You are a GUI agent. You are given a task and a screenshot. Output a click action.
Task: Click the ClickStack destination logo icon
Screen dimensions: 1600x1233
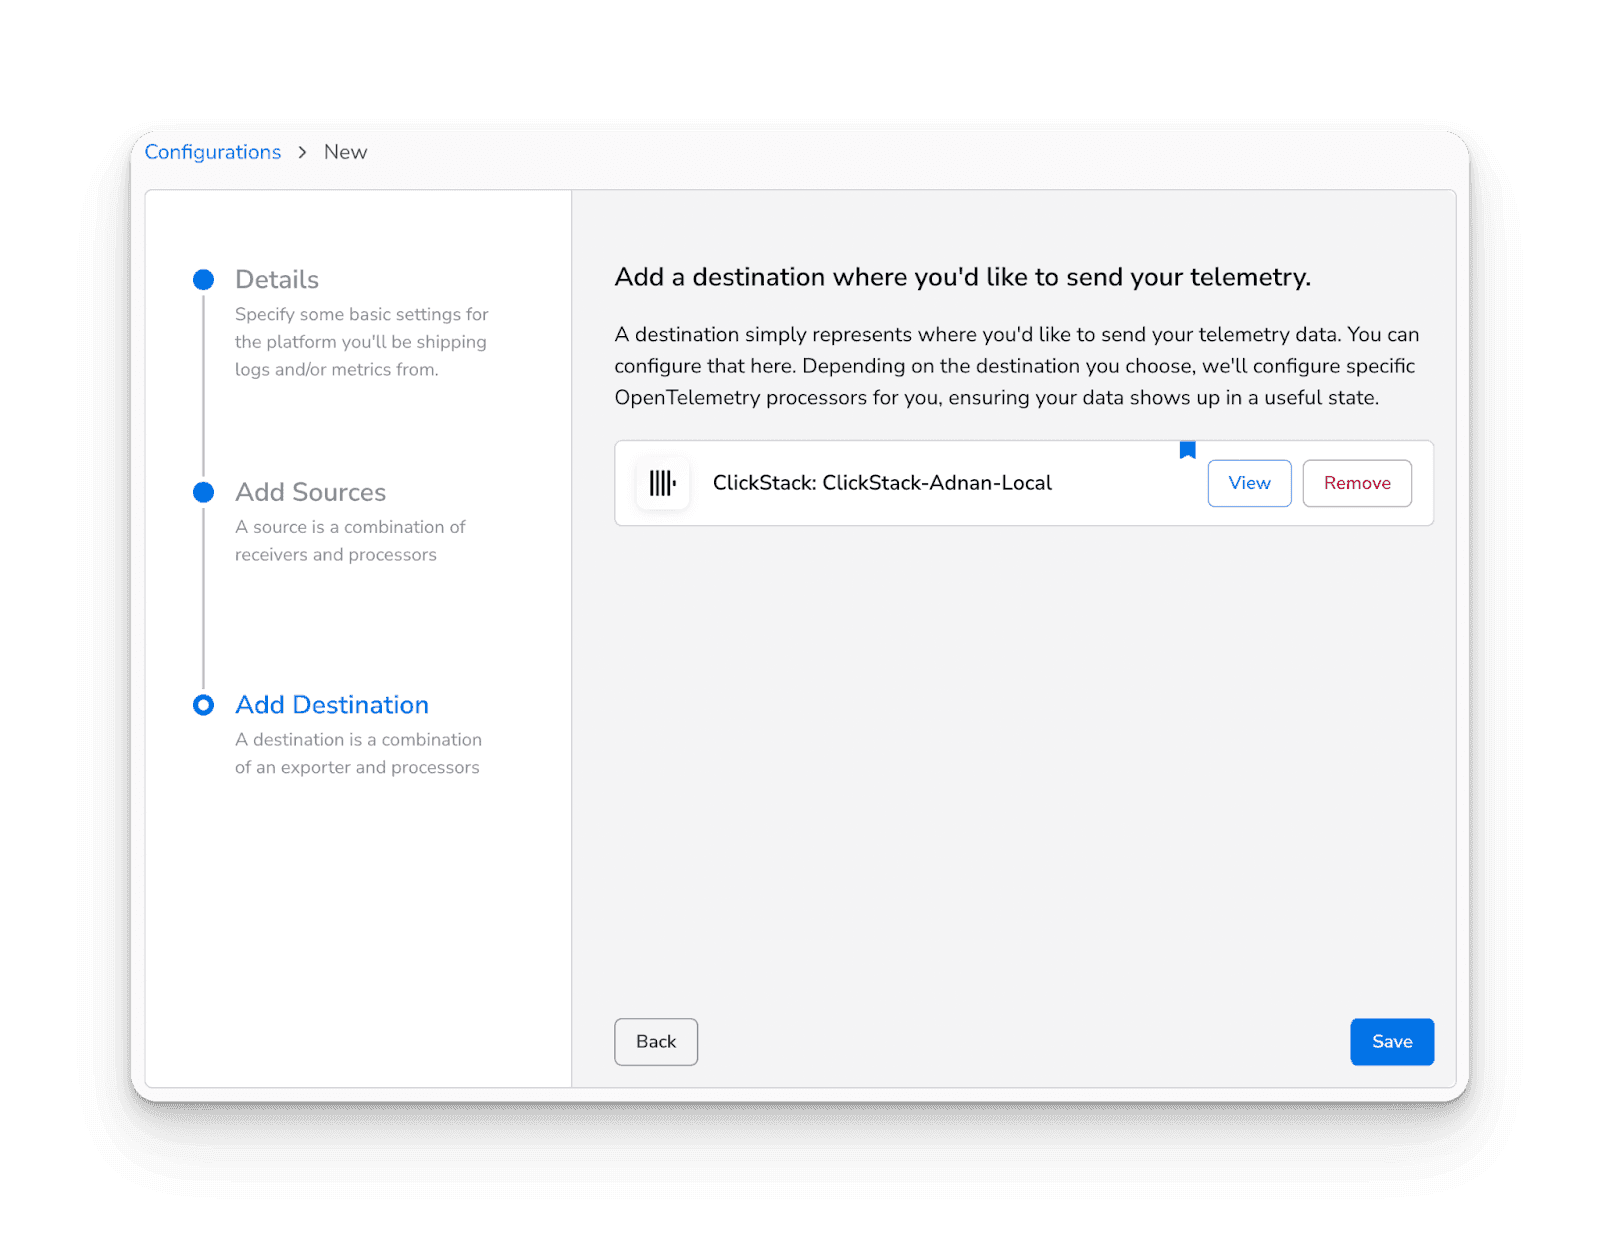[663, 484]
